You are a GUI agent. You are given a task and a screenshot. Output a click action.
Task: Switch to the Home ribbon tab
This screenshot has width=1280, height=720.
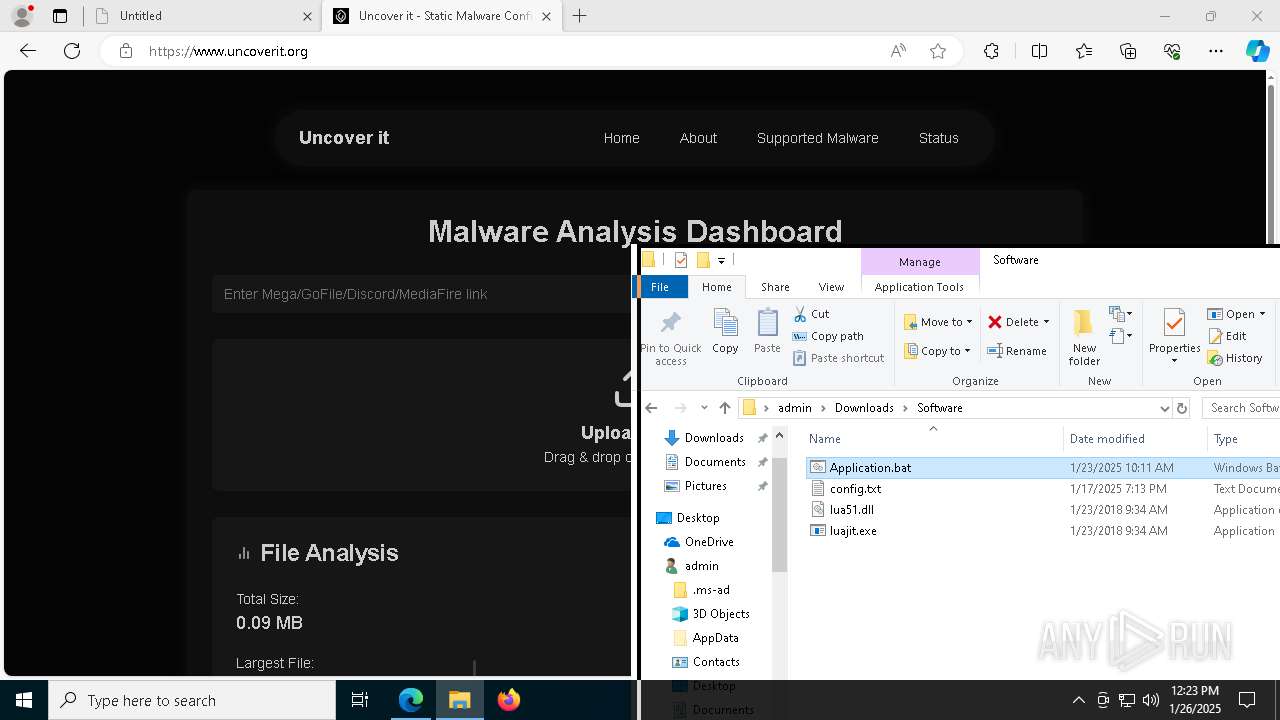[x=716, y=287]
